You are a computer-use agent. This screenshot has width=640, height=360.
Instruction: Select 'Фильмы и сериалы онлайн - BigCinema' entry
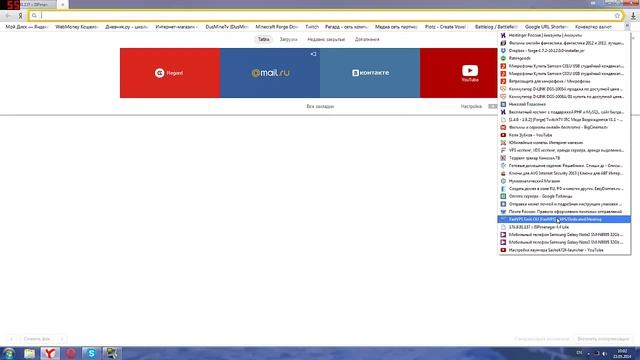564,127
